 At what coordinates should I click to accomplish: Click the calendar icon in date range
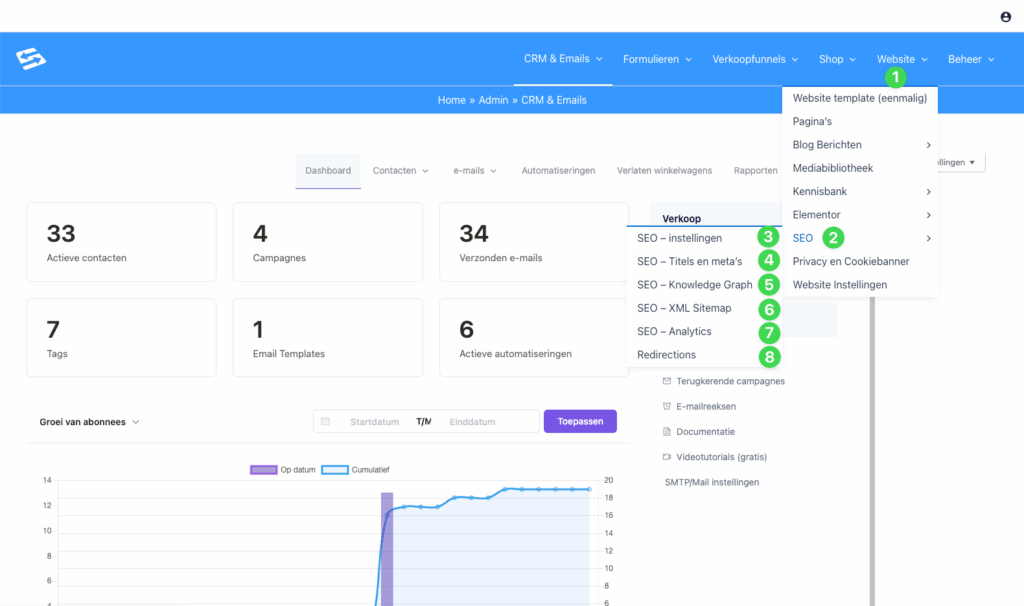coord(325,422)
